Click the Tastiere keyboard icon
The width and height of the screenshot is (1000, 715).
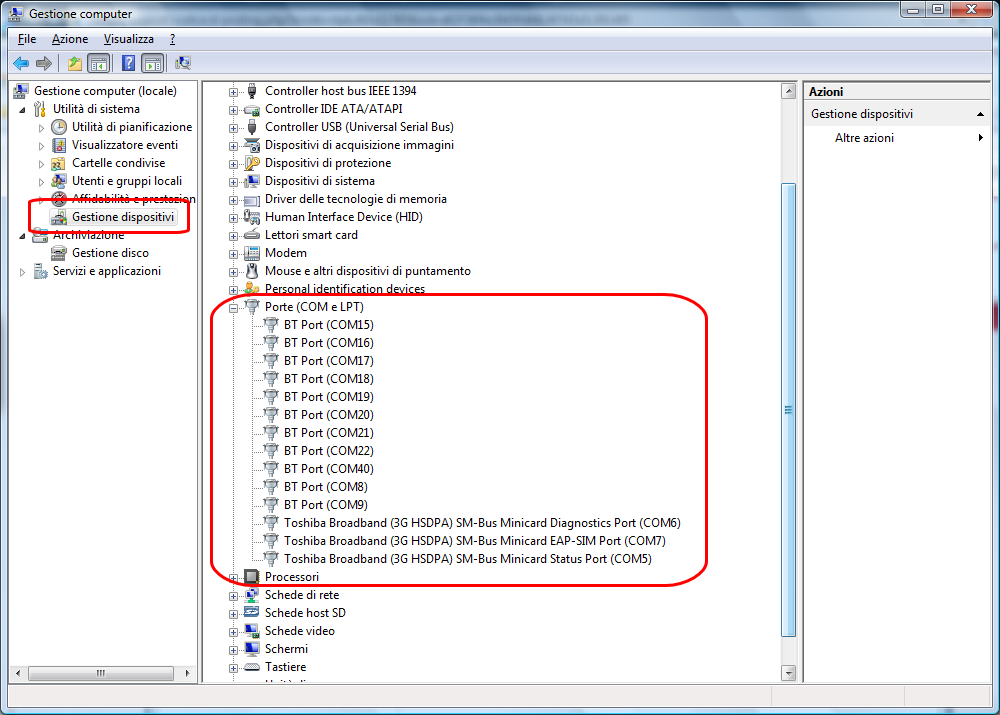pyautogui.click(x=252, y=667)
